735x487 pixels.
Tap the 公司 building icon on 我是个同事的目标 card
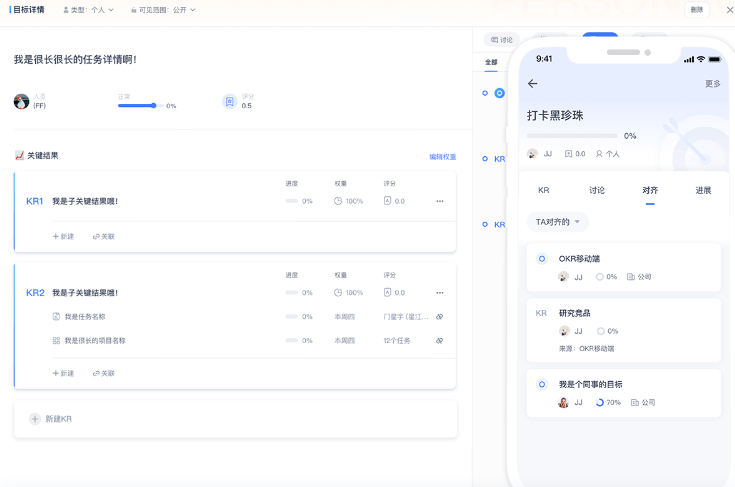pos(635,402)
